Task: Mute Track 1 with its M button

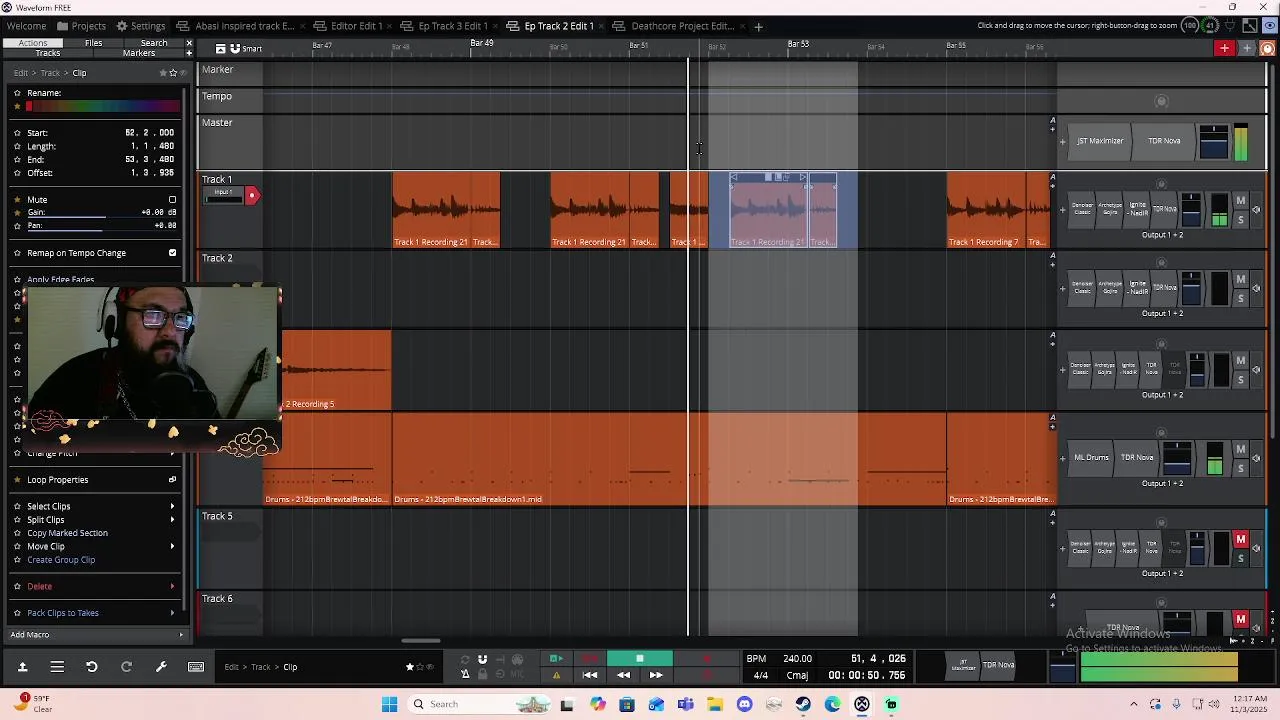Action: click(x=1241, y=201)
